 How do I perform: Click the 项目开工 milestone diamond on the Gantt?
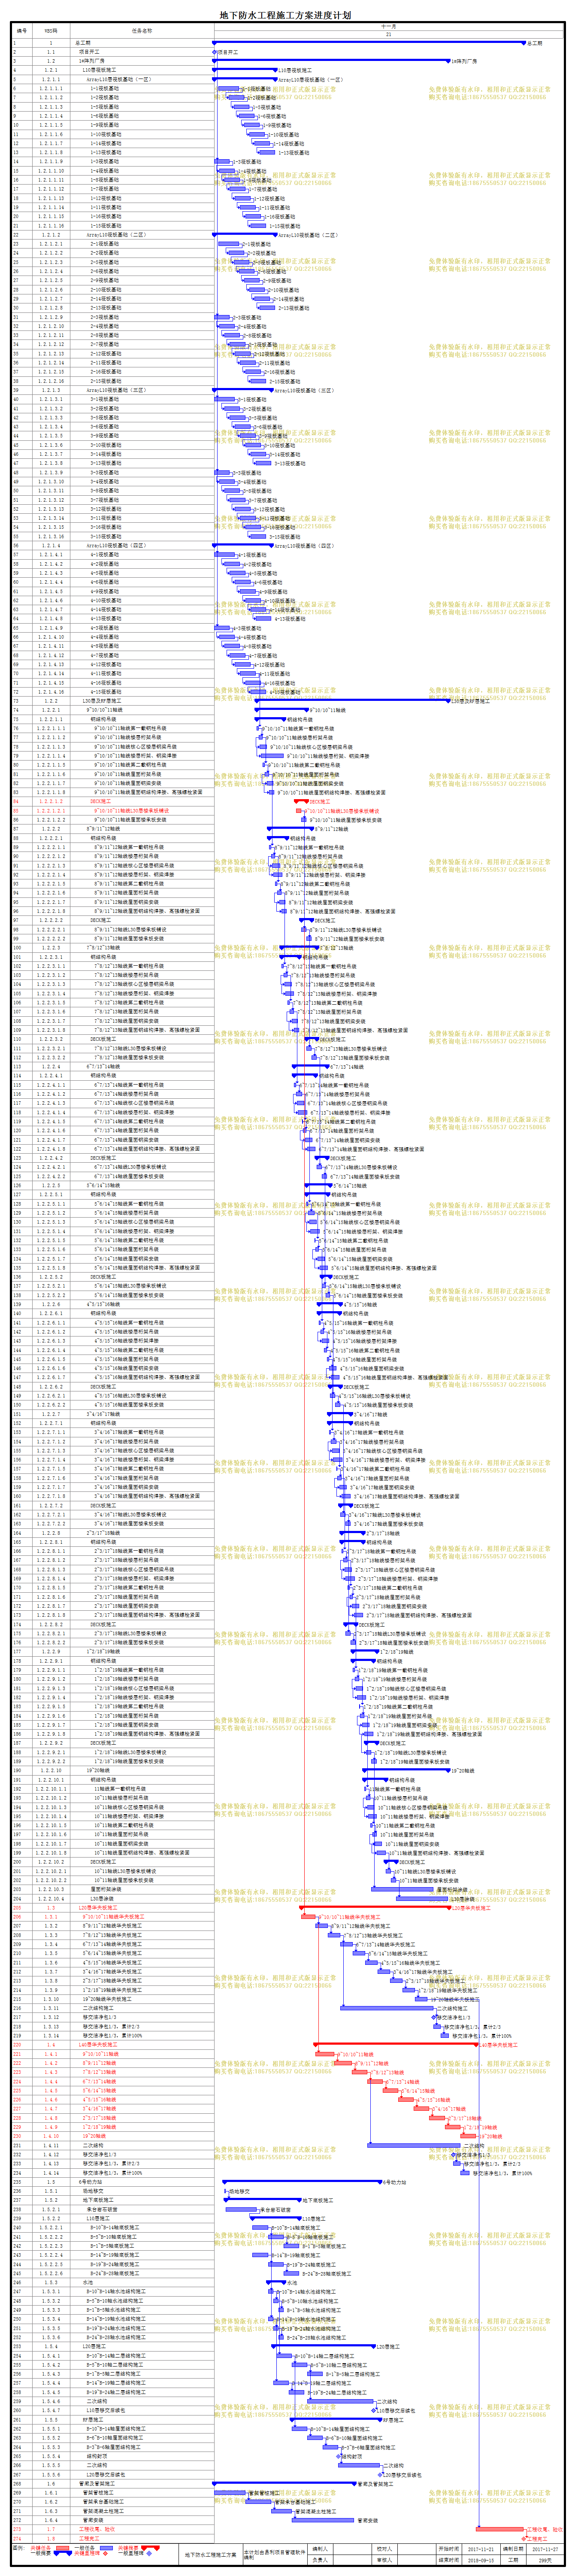[x=215, y=52]
